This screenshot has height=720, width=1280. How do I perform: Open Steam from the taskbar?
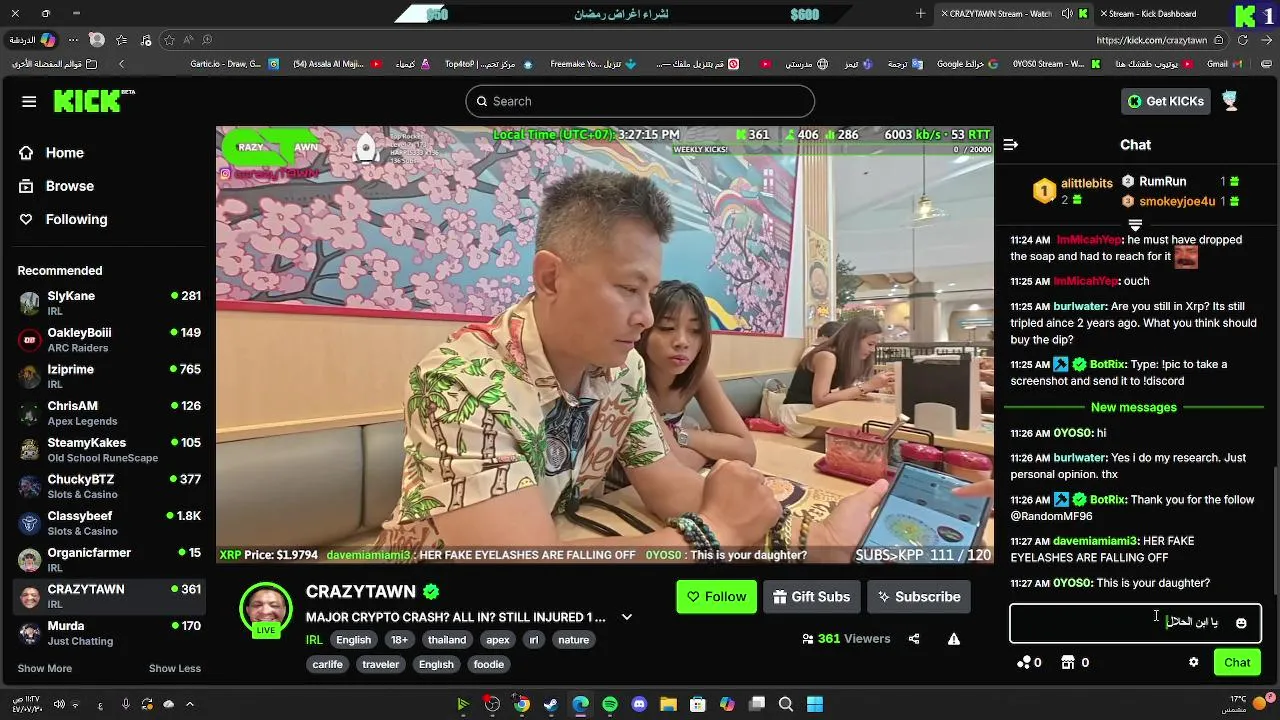(551, 704)
